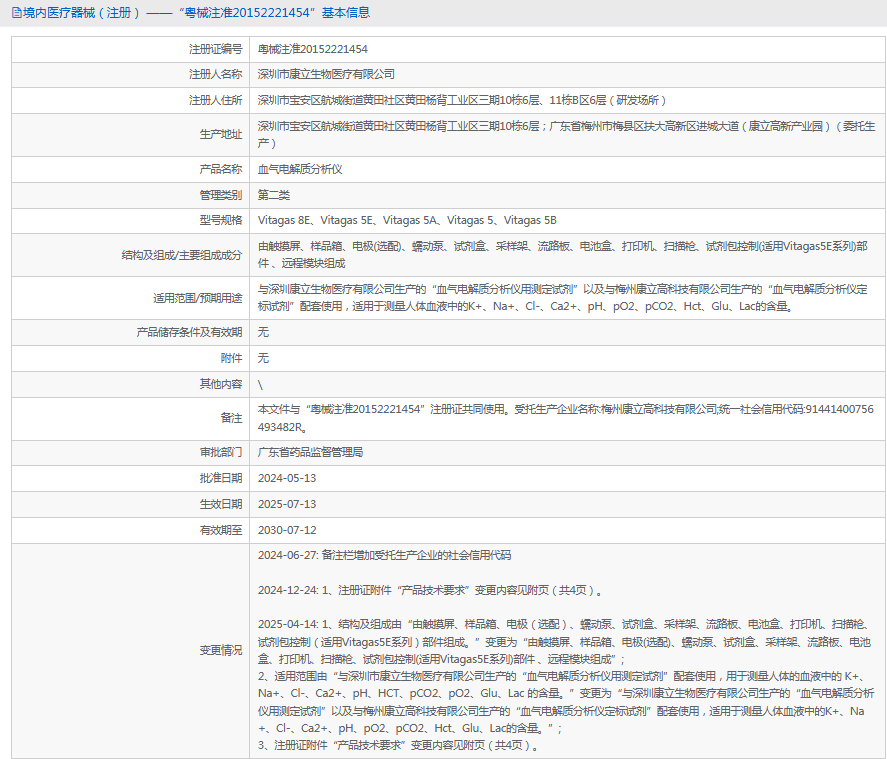Click the 适用范围/预期用途 label

pos(197,298)
